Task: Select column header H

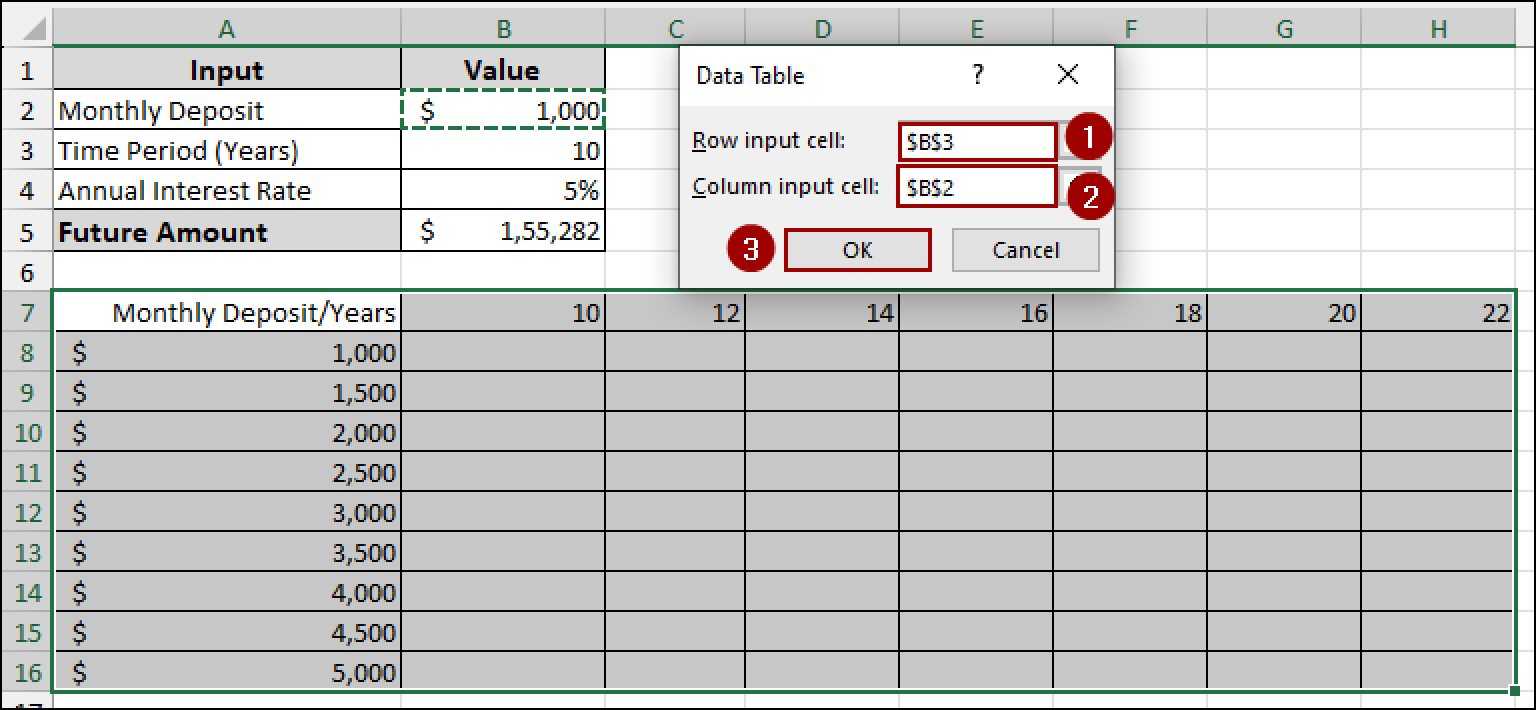Action: (x=1438, y=28)
